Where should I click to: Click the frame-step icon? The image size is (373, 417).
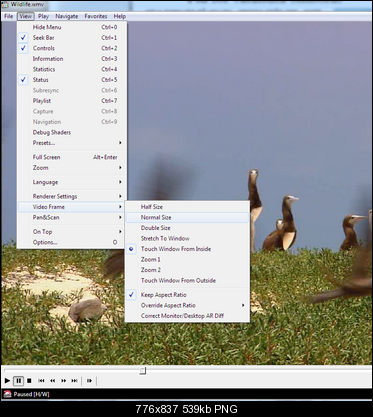[89, 380]
